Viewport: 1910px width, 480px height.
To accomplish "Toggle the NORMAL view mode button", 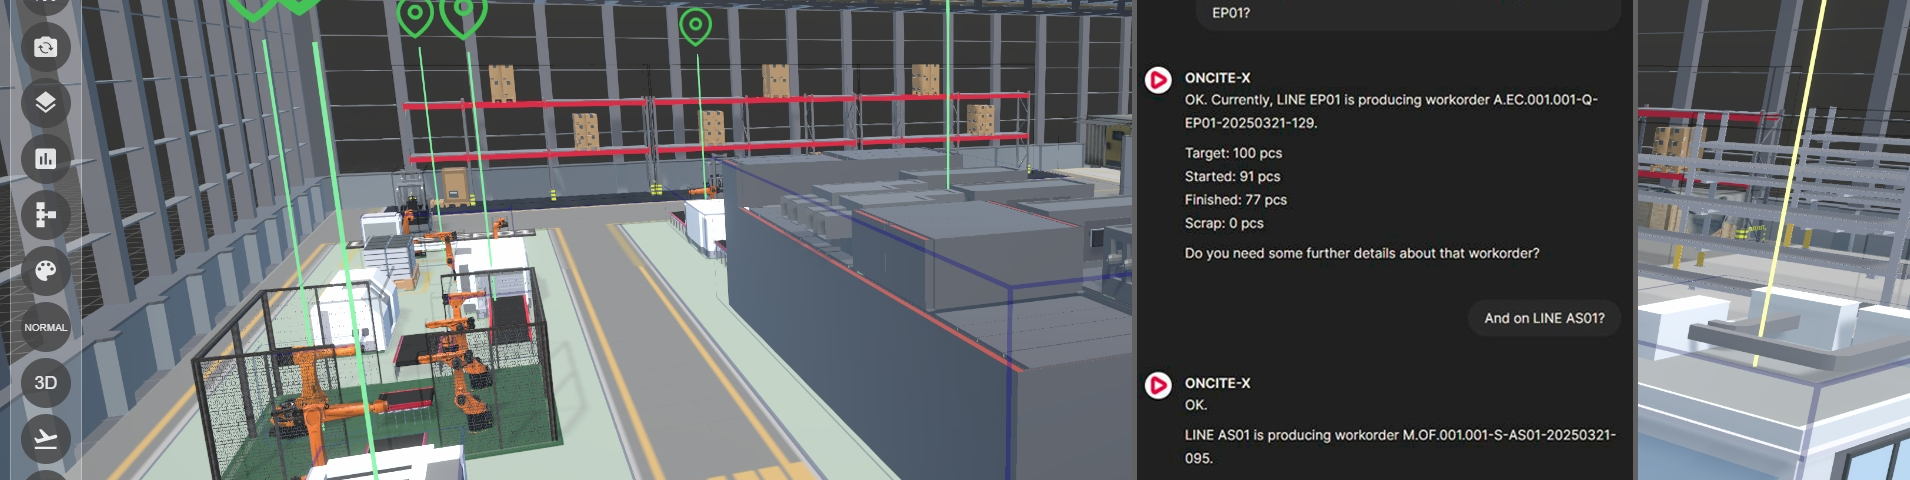I will coord(46,327).
